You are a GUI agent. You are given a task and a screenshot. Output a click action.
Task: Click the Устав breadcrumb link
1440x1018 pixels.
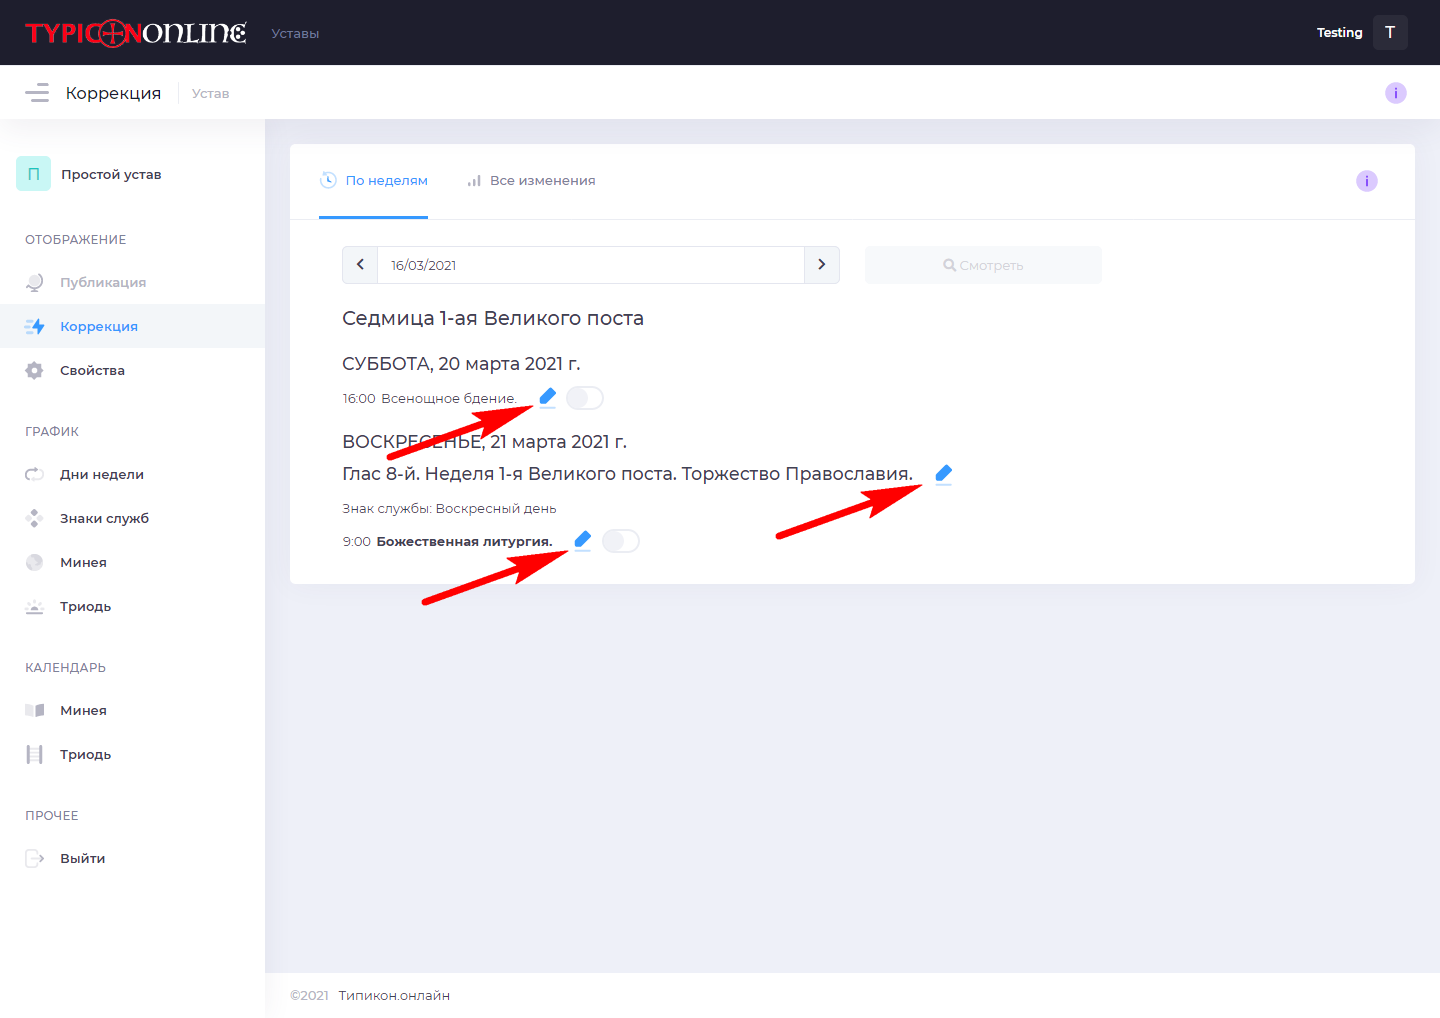tap(210, 93)
